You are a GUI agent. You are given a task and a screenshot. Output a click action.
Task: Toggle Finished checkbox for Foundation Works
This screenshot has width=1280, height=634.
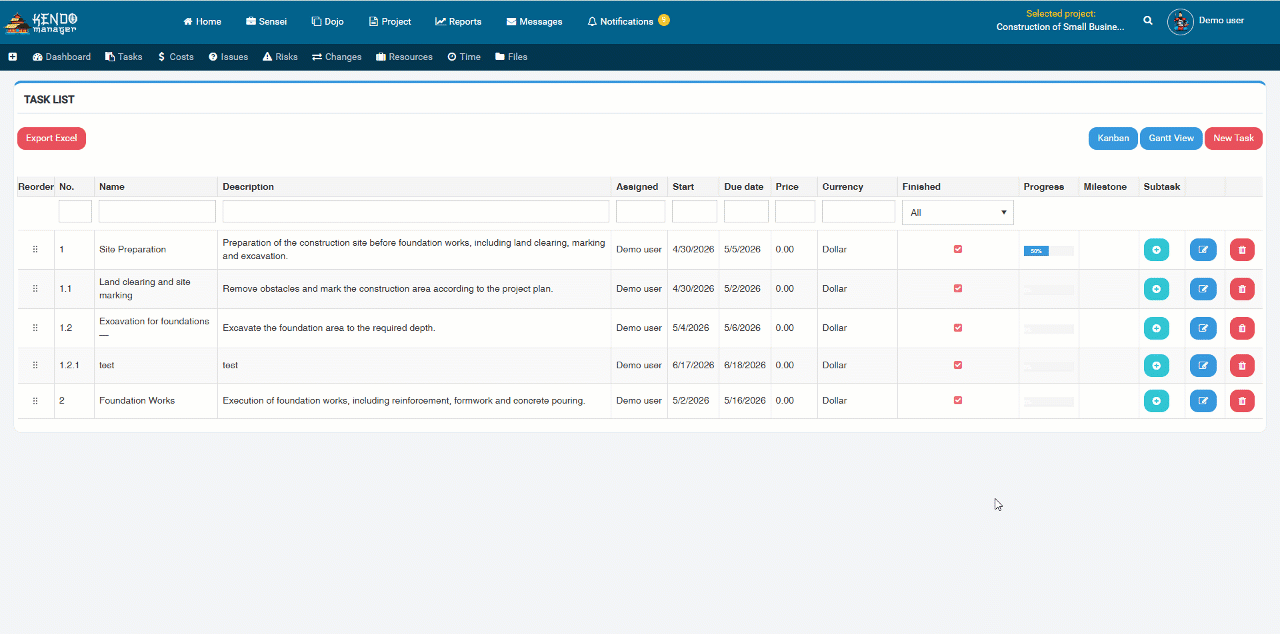tap(958, 400)
